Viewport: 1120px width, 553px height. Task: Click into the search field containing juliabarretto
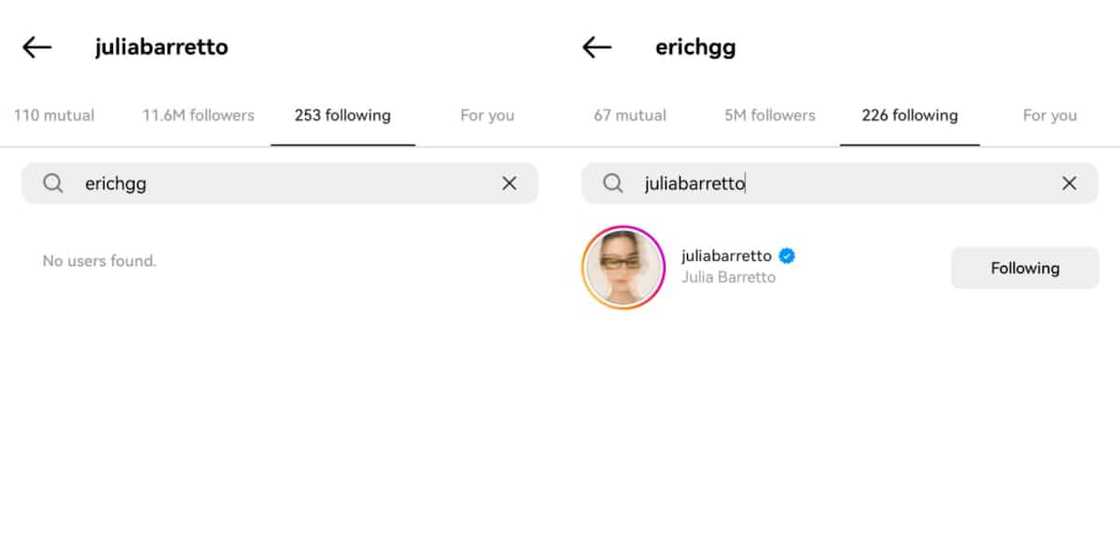point(839,184)
